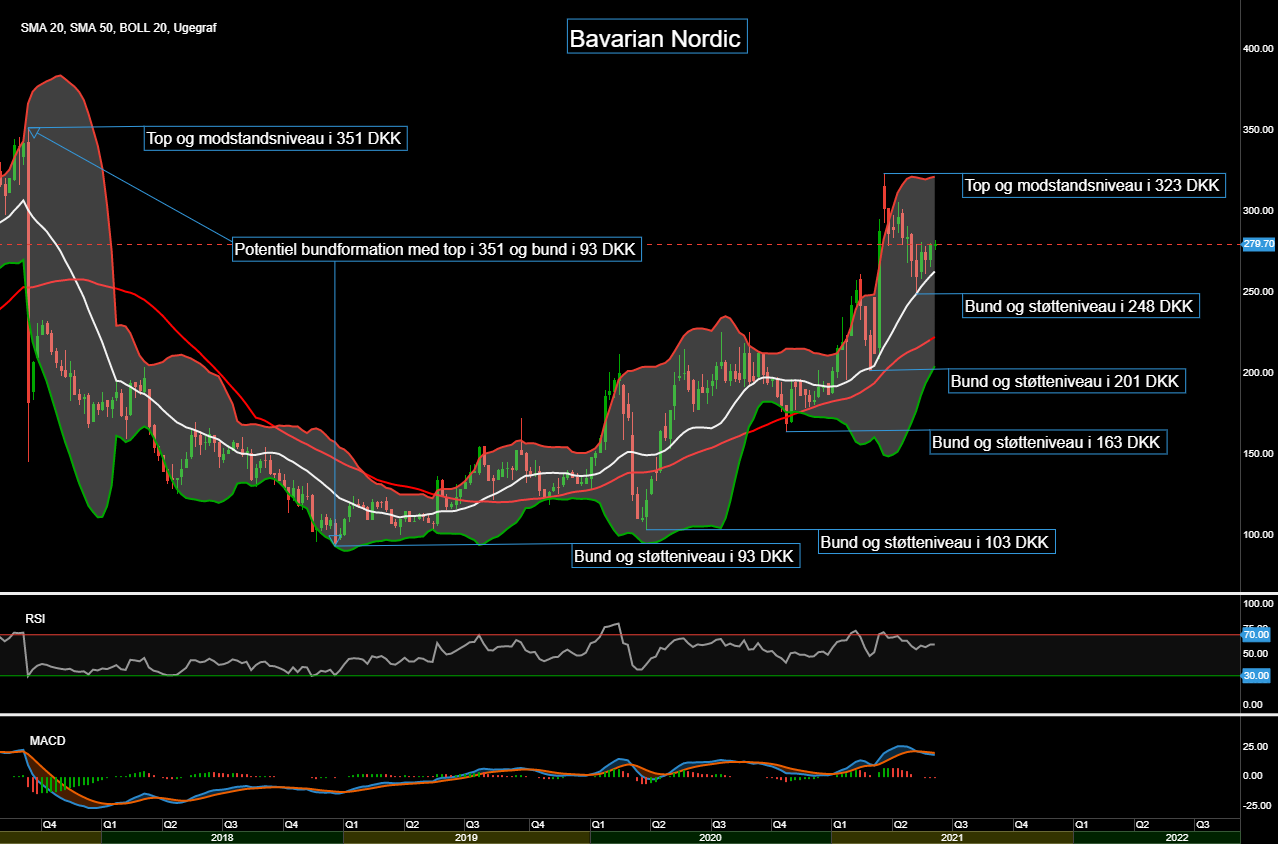Viewport: 1278px width, 844px height.
Task: Click the current price tag 279.70
Action: point(1257,244)
